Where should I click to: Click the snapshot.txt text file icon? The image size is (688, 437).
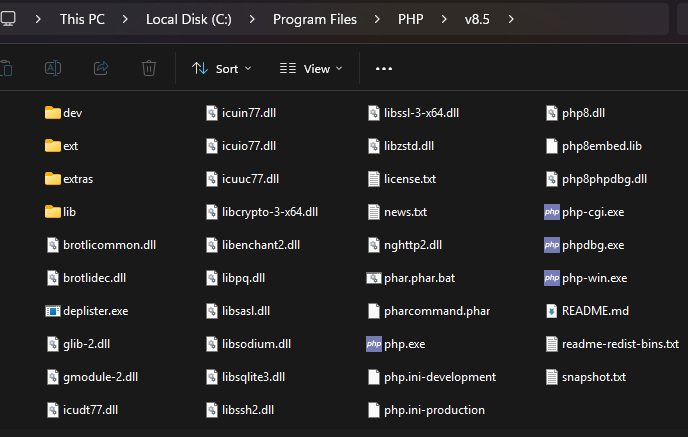(x=552, y=377)
